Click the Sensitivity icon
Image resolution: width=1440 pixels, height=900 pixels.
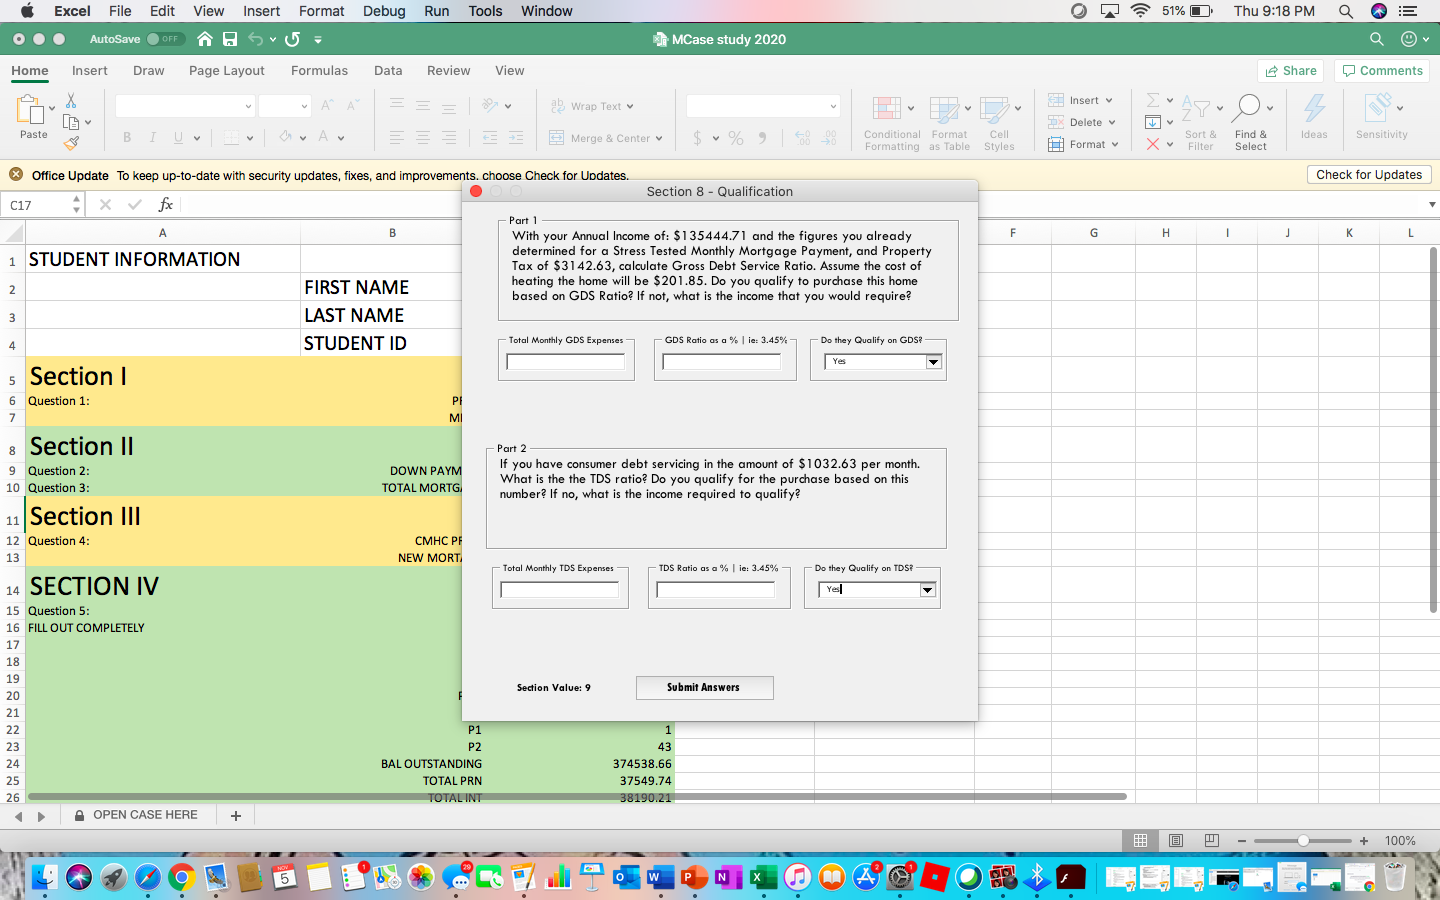1378,108
